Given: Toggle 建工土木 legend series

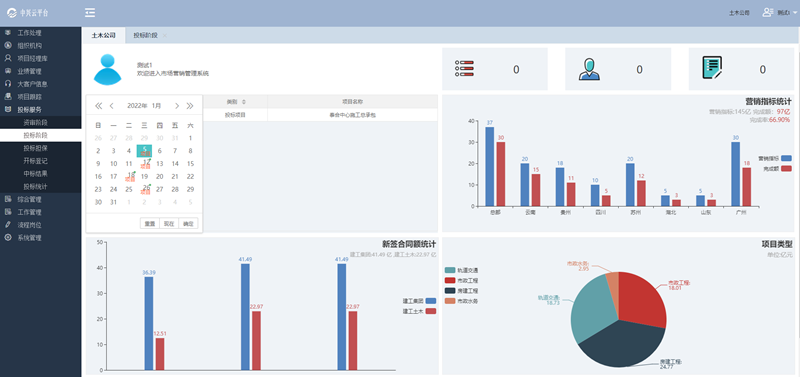Looking at the screenshot, I should [431, 311].
